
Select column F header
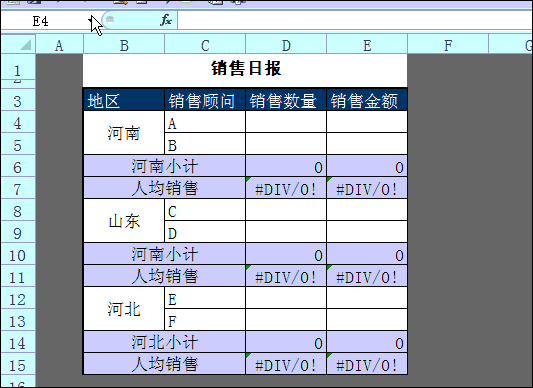tap(448, 45)
